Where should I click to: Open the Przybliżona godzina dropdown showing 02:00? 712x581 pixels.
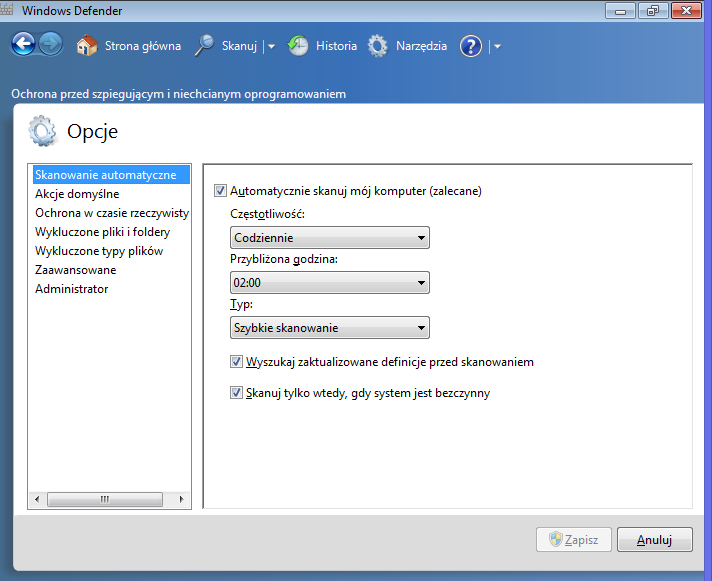330,282
